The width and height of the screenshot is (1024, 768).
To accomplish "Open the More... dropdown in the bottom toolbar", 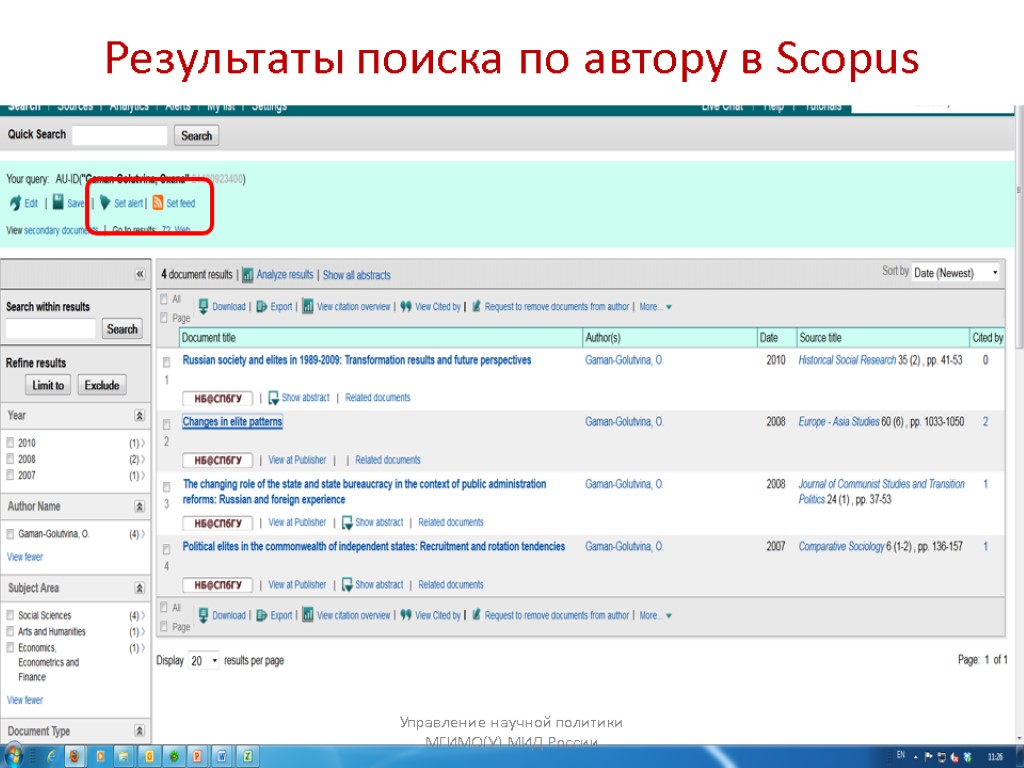I will [x=655, y=615].
